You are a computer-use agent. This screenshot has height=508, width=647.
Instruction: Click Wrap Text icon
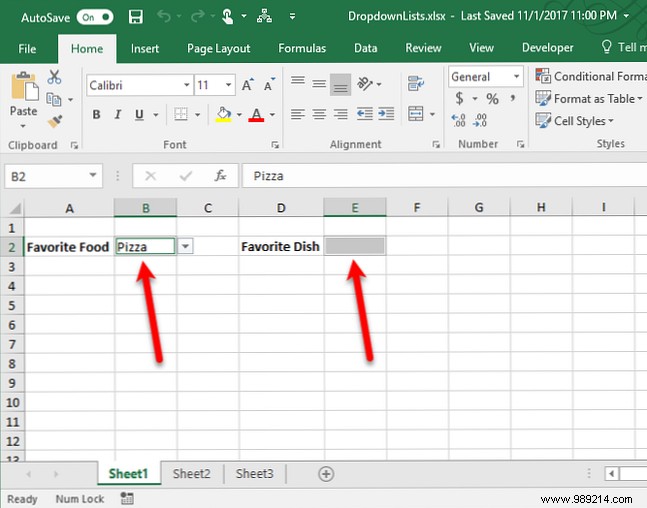(416, 83)
